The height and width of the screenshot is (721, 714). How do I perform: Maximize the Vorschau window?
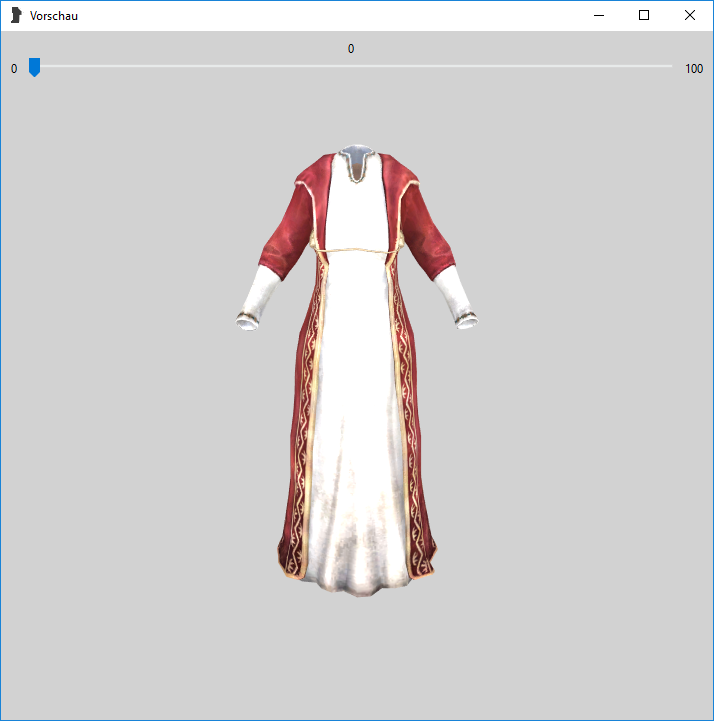coord(644,15)
